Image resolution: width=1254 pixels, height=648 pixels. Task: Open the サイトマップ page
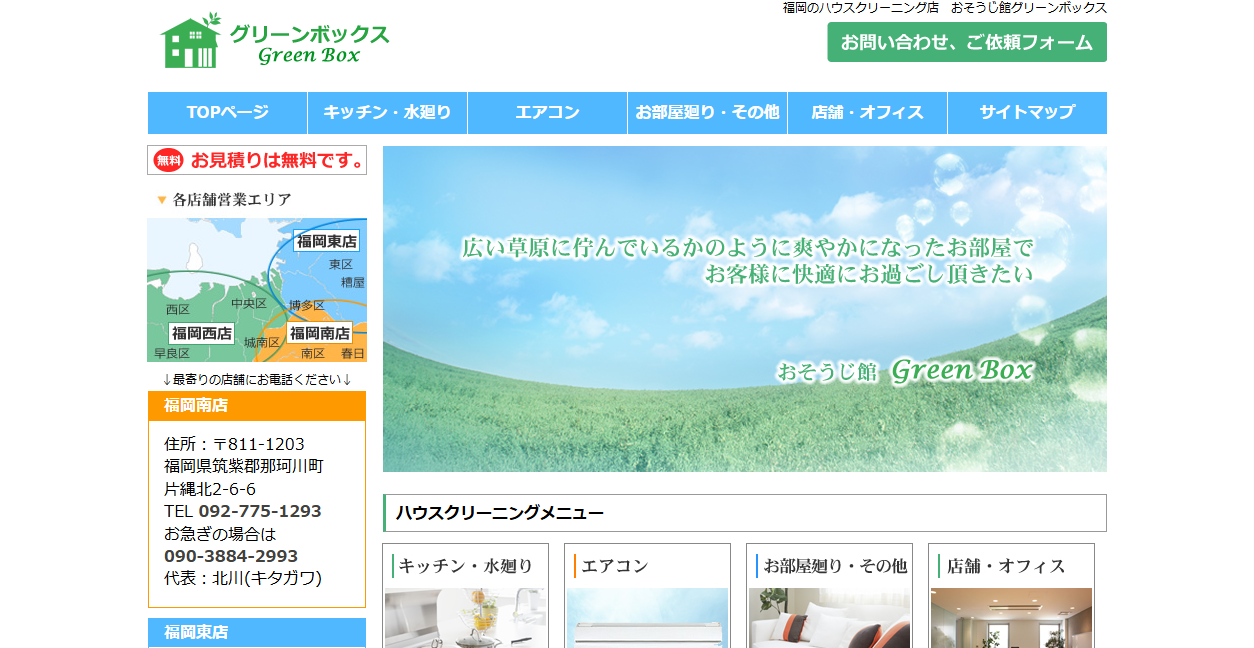tap(1027, 113)
